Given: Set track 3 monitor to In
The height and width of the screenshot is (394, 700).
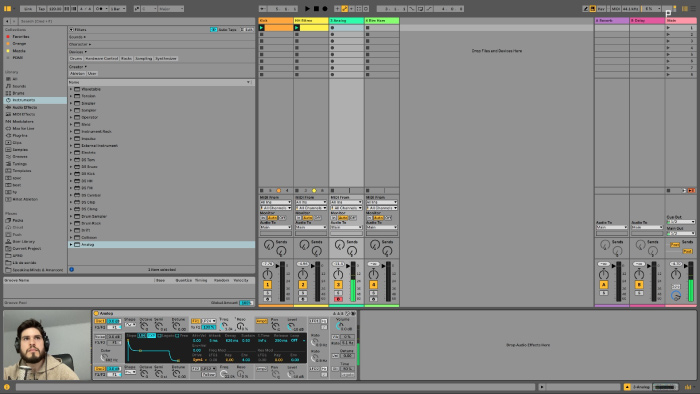Looking at the screenshot, I should [x=334, y=218].
